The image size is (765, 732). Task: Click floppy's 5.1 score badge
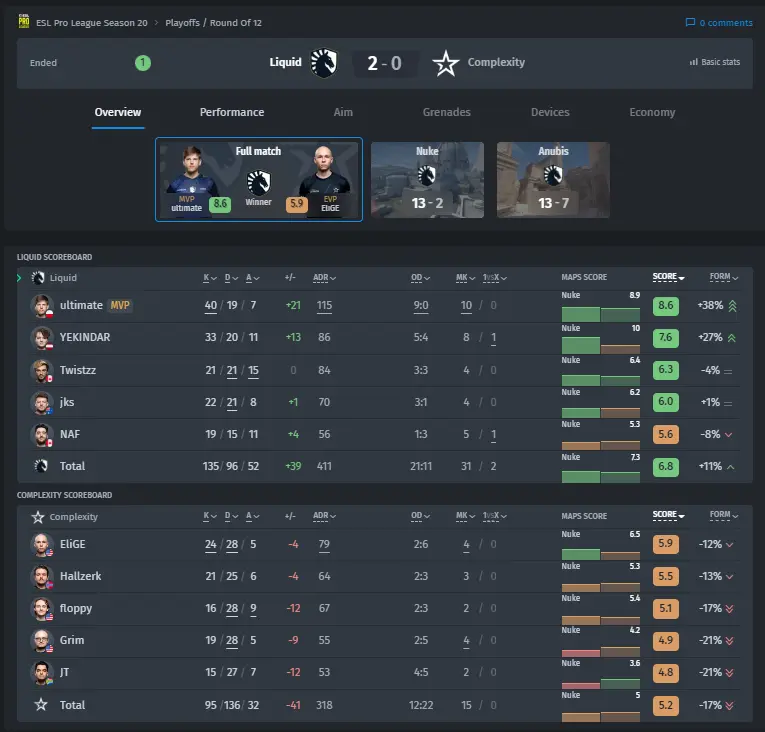point(666,609)
